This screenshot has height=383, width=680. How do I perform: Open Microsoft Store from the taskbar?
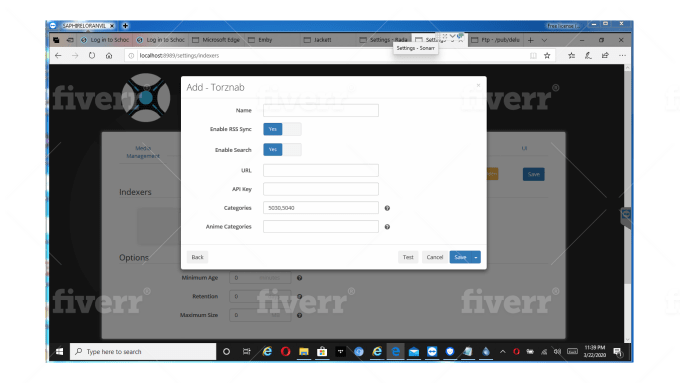click(x=322, y=352)
